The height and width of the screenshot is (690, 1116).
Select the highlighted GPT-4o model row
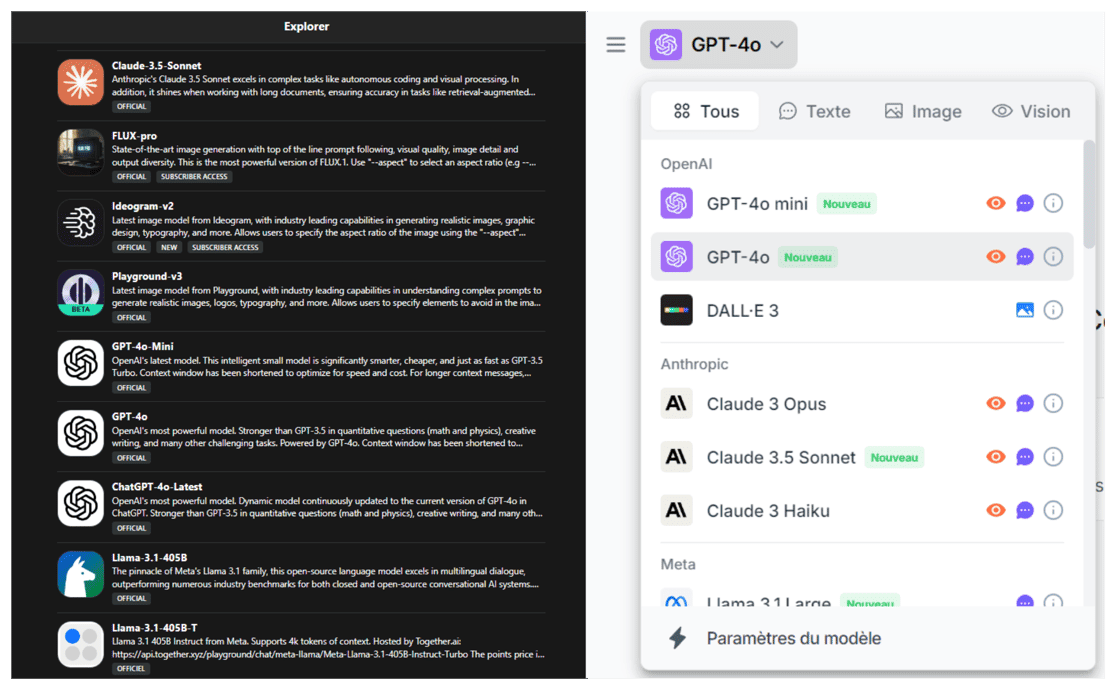click(862, 256)
